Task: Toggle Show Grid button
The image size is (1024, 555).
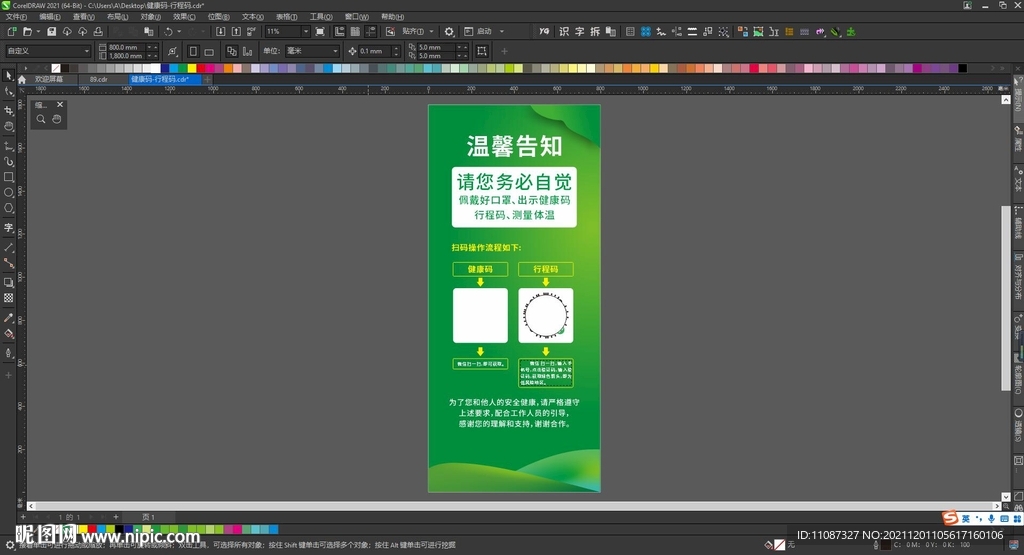Action: tap(355, 31)
